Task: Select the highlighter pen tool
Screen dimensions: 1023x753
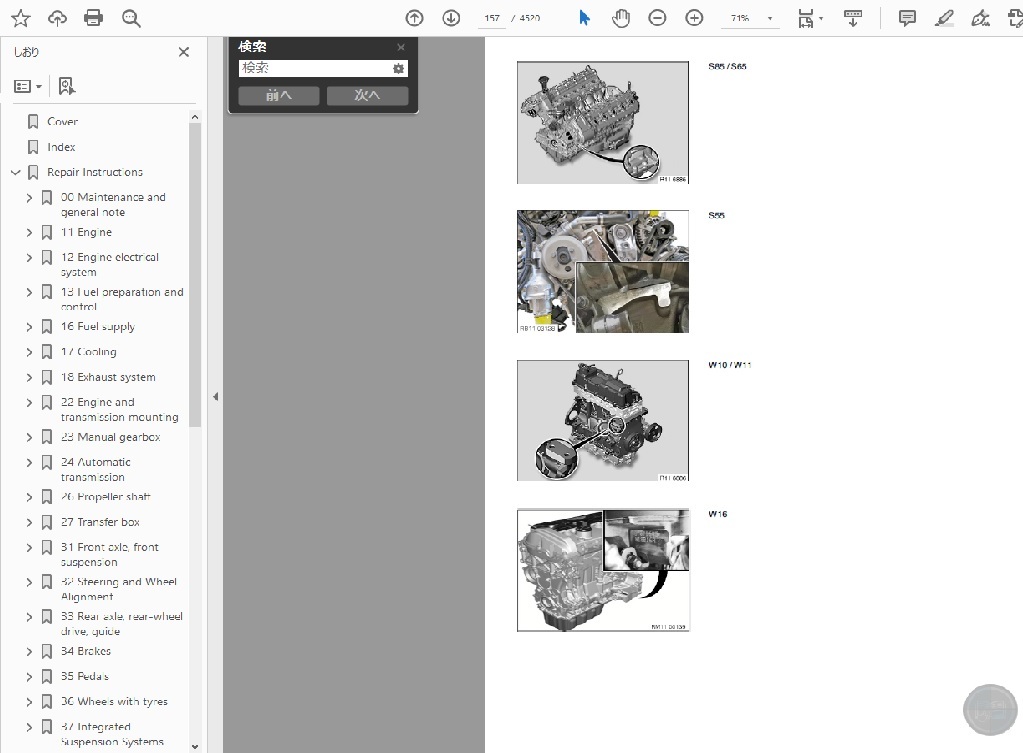Action: [x=943, y=18]
